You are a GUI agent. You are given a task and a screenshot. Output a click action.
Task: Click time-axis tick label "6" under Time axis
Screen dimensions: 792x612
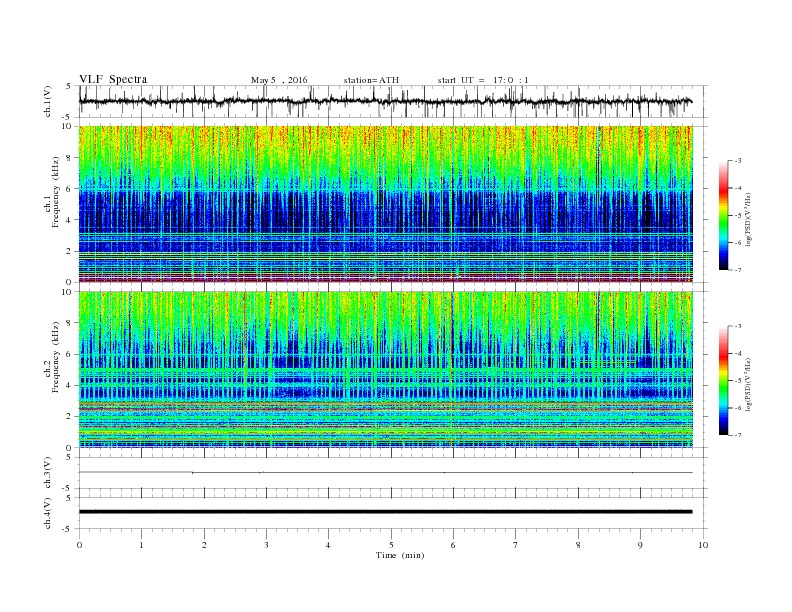pos(453,545)
